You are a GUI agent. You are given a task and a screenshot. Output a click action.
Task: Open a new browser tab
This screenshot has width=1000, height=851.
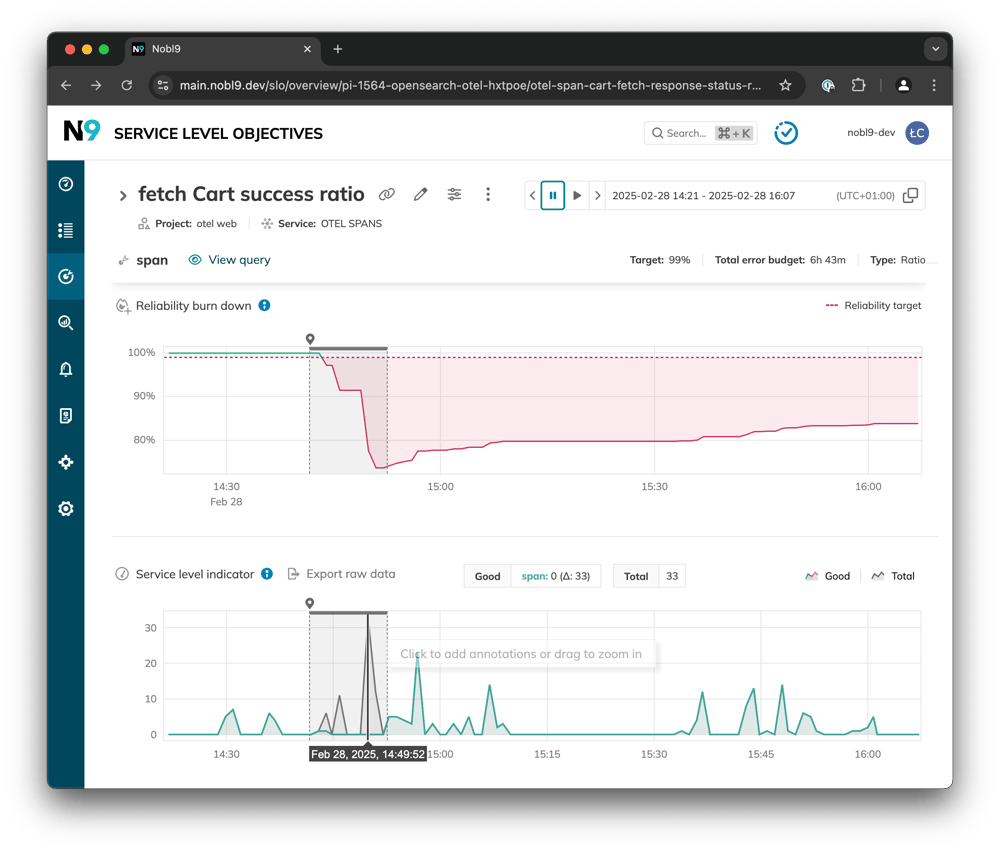[338, 49]
